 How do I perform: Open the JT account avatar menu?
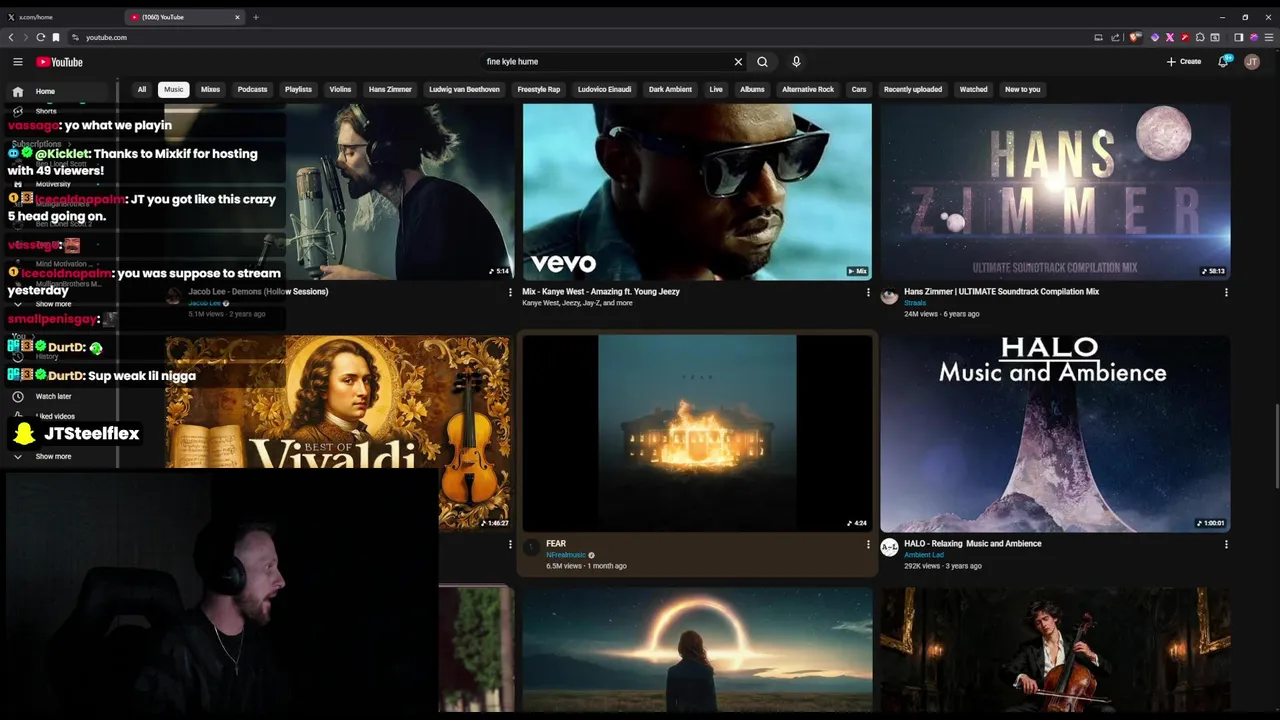[1252, 62]
